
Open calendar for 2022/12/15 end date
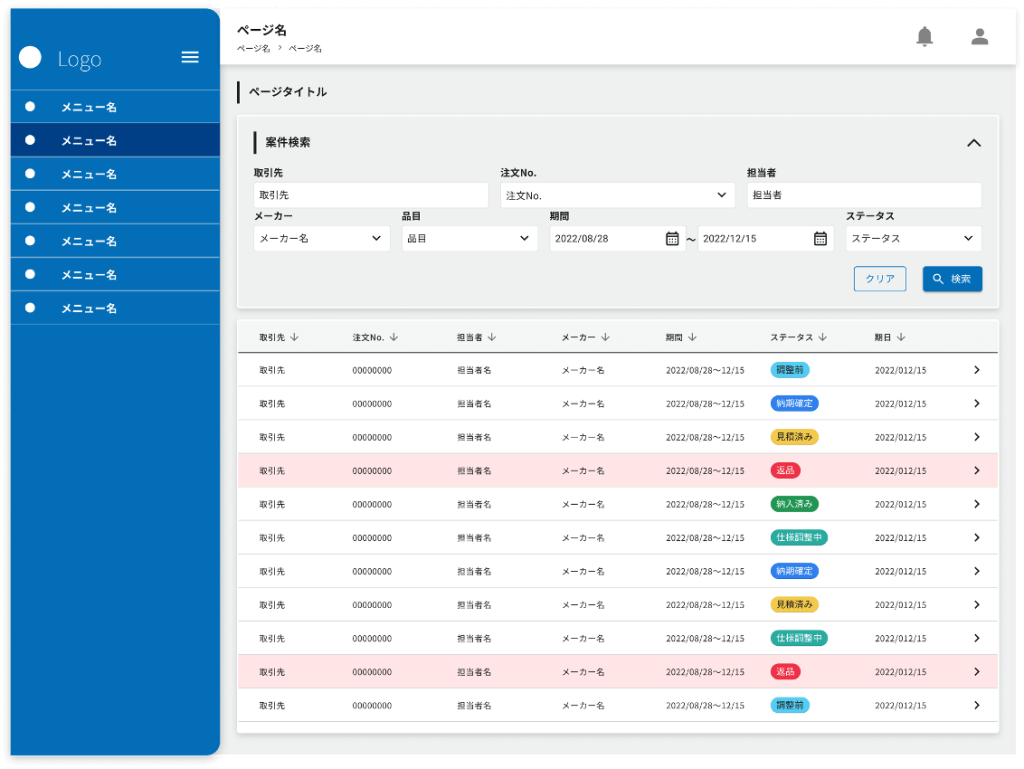click(x=820, y=238)
